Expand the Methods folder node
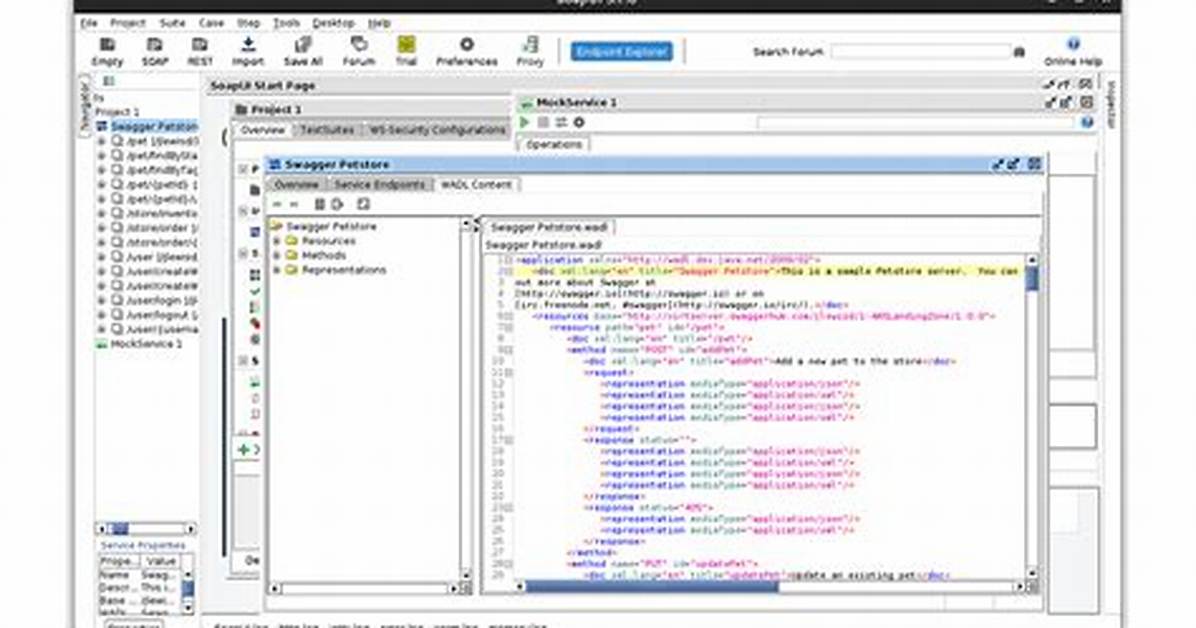 coord(277,256)
